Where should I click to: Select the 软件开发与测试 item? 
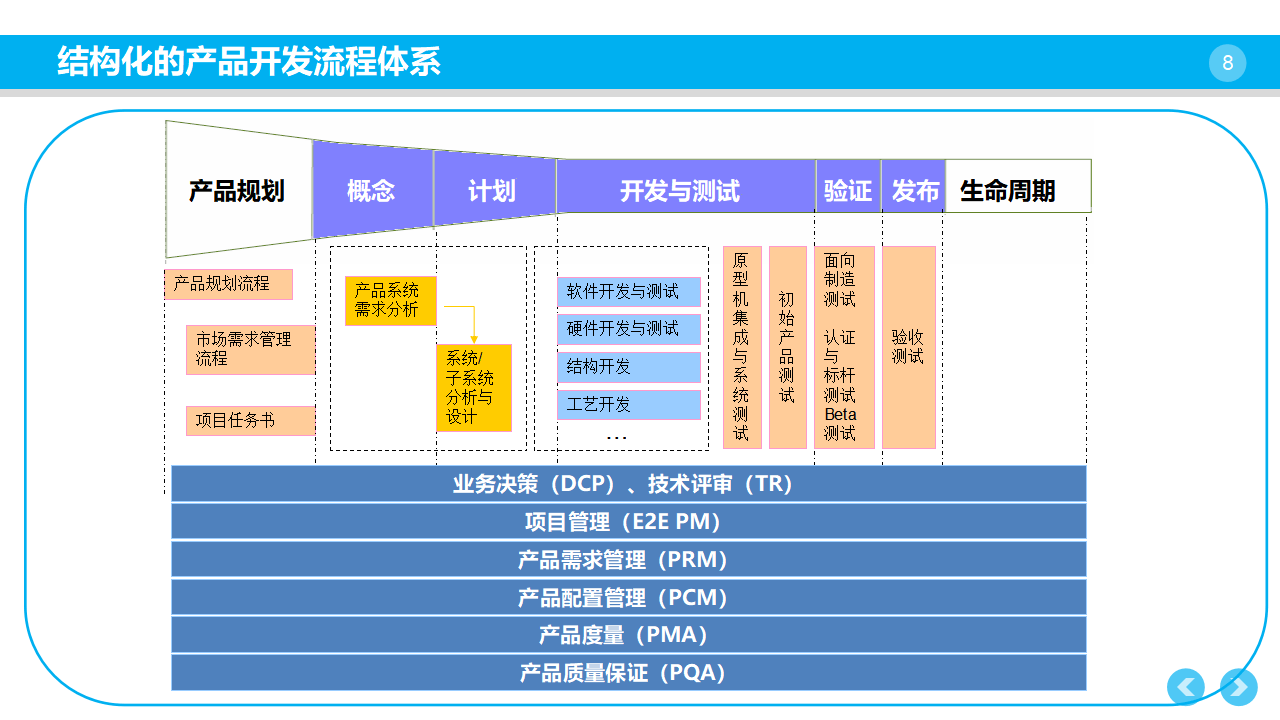(629, 291)
